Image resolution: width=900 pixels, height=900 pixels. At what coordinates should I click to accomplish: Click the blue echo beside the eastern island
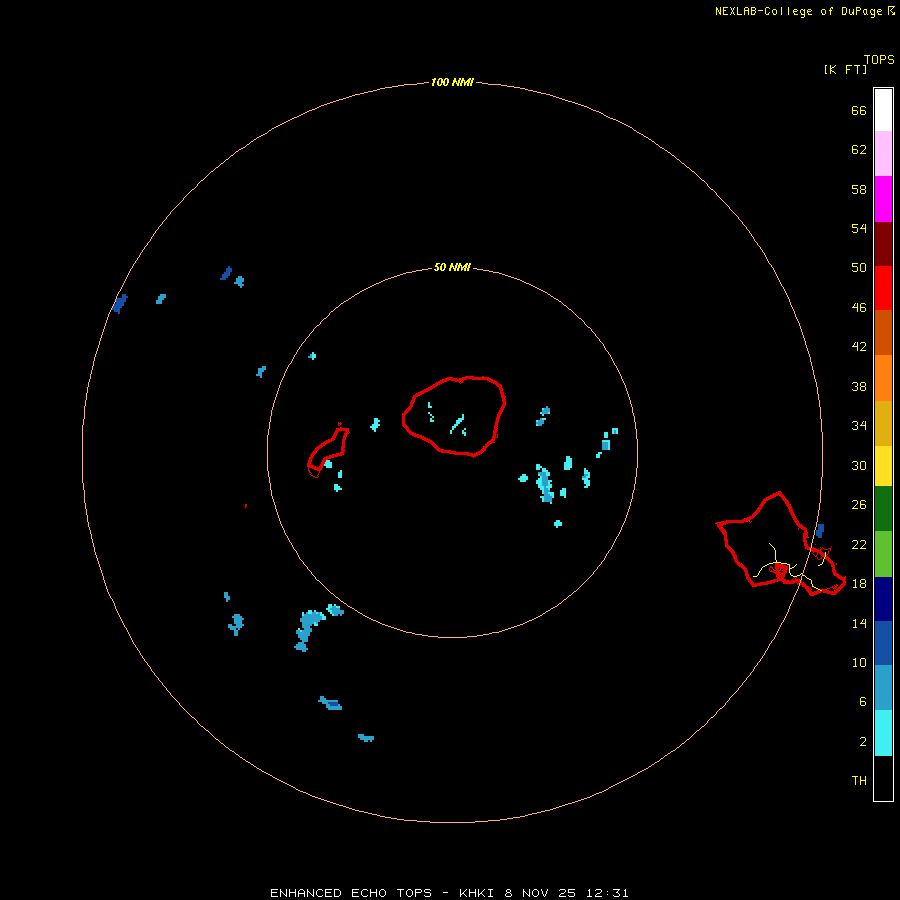point(820,530)
